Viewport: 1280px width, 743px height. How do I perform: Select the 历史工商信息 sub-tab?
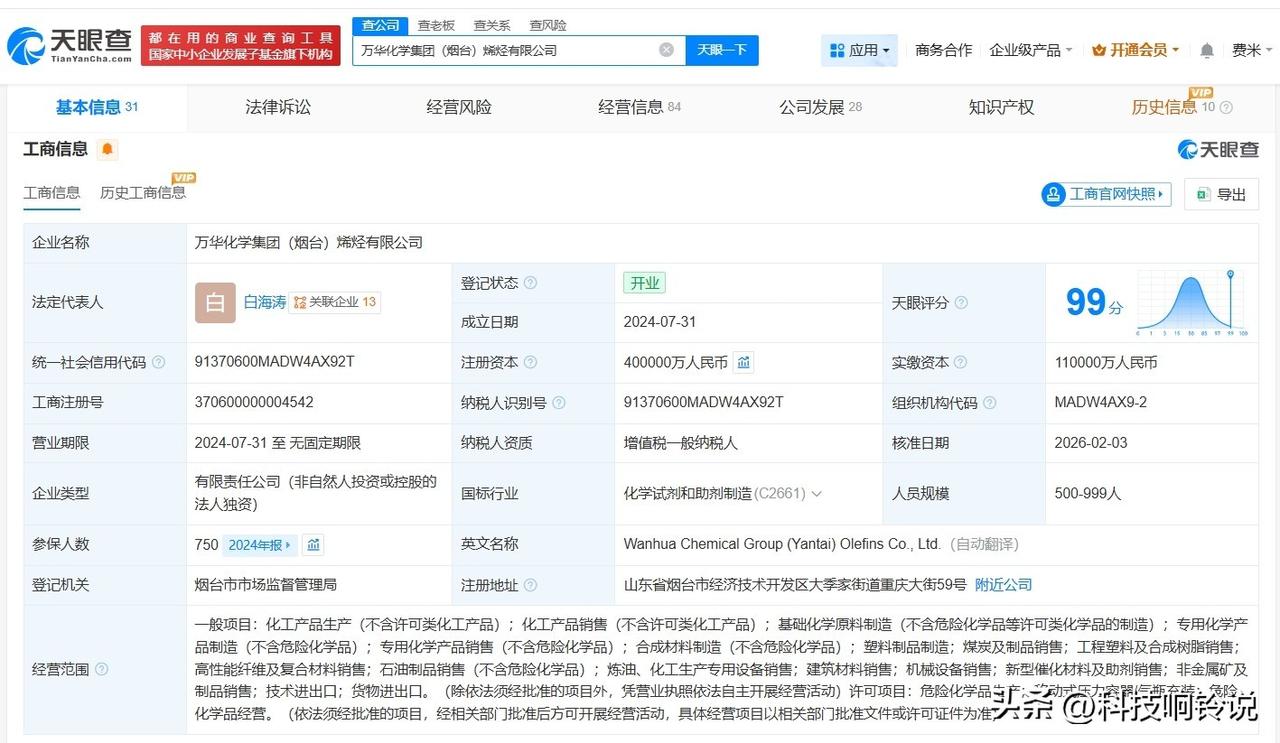[x=143, y=193]
